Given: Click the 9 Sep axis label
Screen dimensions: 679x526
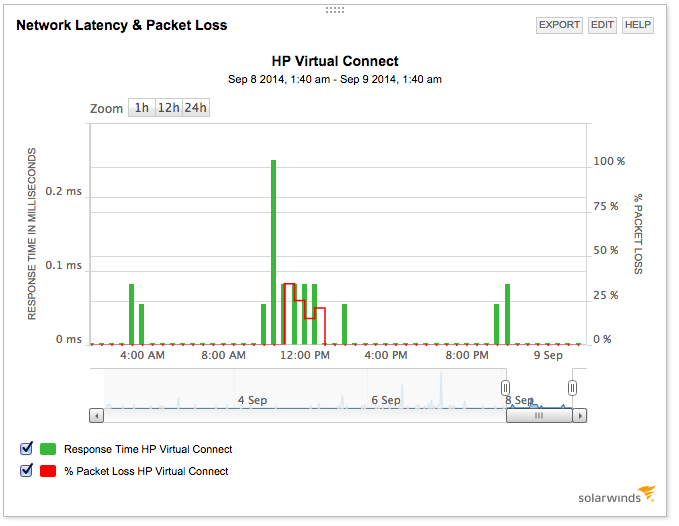Looking at the screenshot, I should [x=548, y=355].
